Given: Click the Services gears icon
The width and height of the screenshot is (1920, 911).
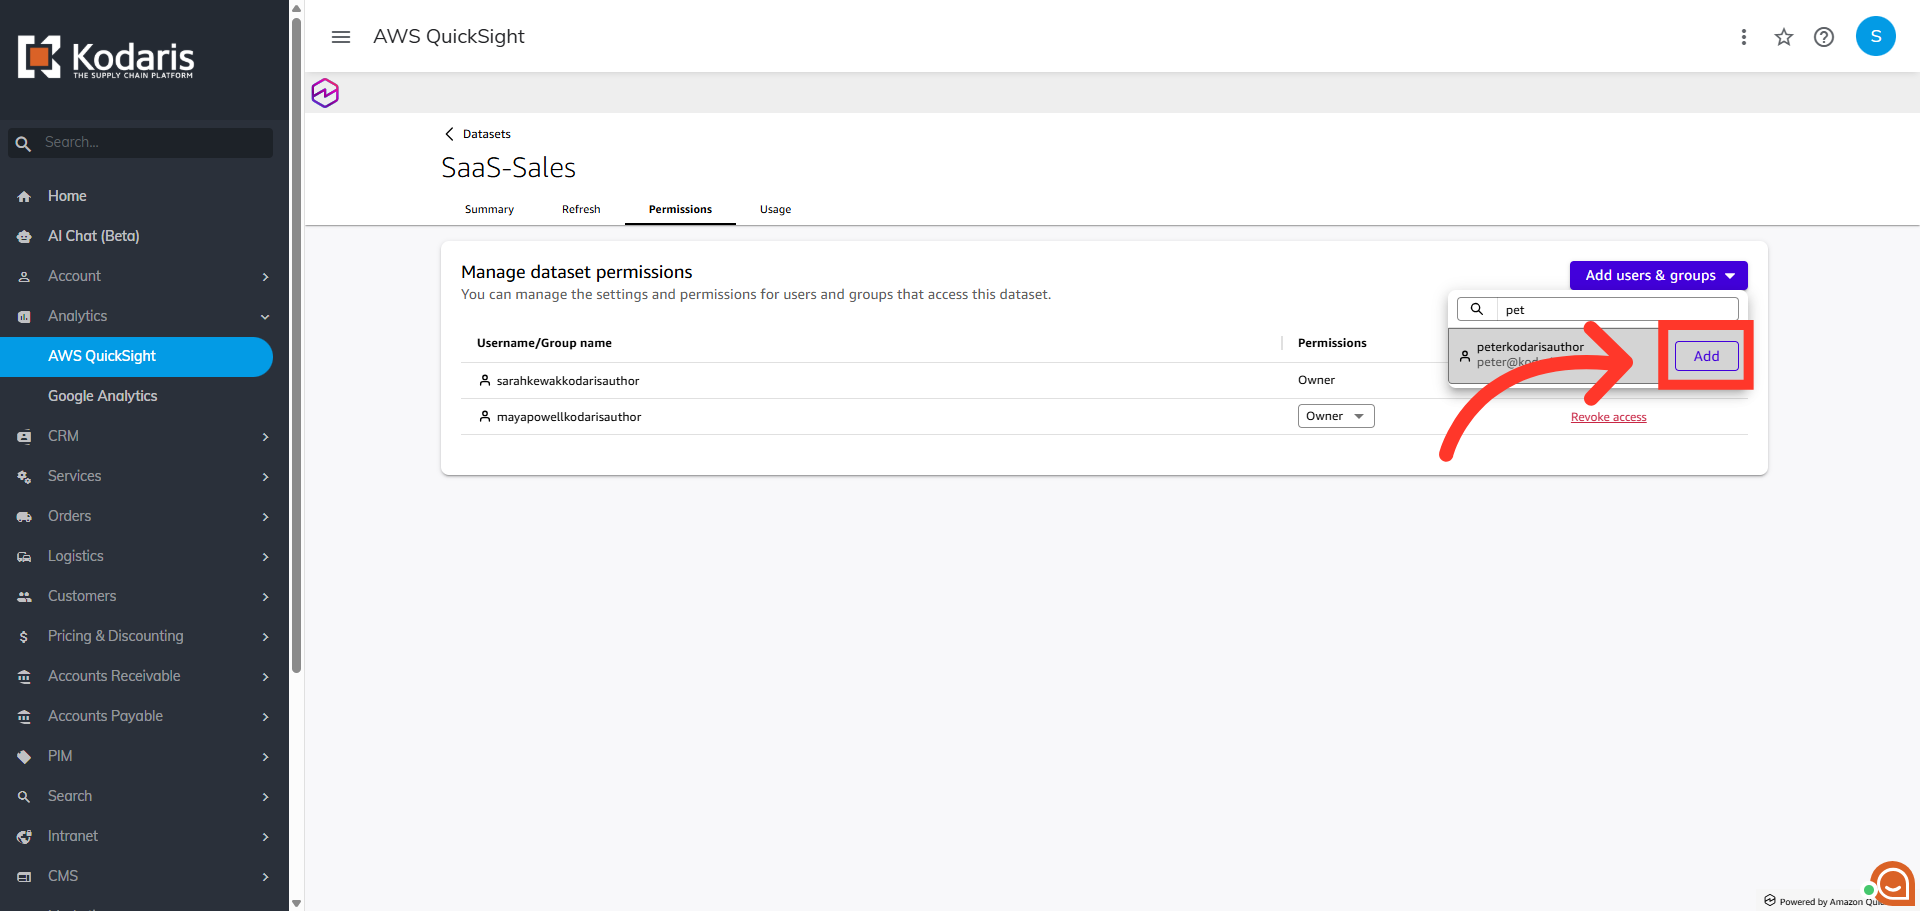Looking at the screenshot, I should [24, 477].
